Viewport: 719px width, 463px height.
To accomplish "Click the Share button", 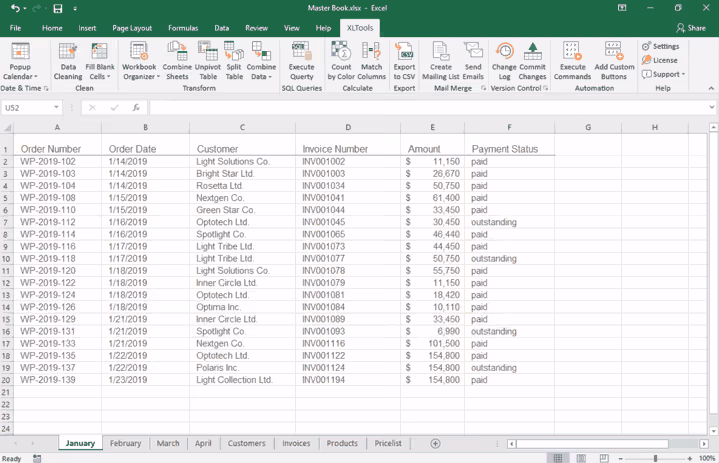I will [x=690, y=28].
